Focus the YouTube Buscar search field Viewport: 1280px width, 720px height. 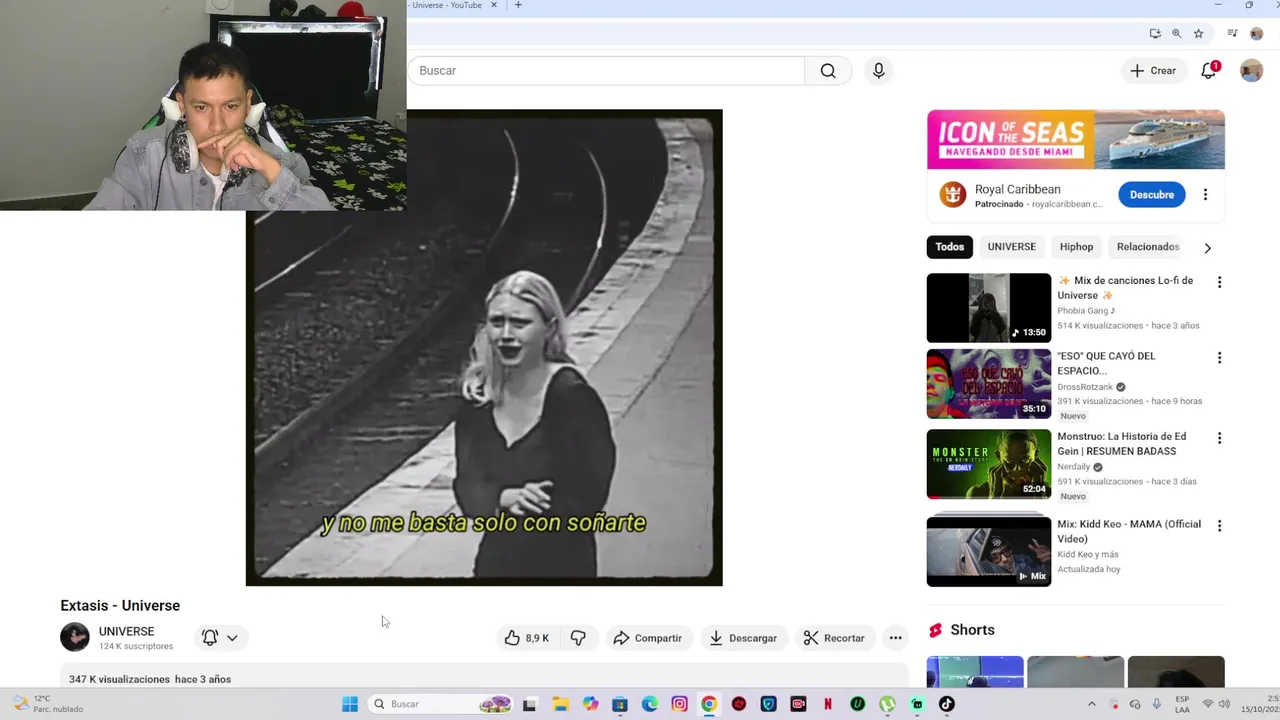point(606,71)
